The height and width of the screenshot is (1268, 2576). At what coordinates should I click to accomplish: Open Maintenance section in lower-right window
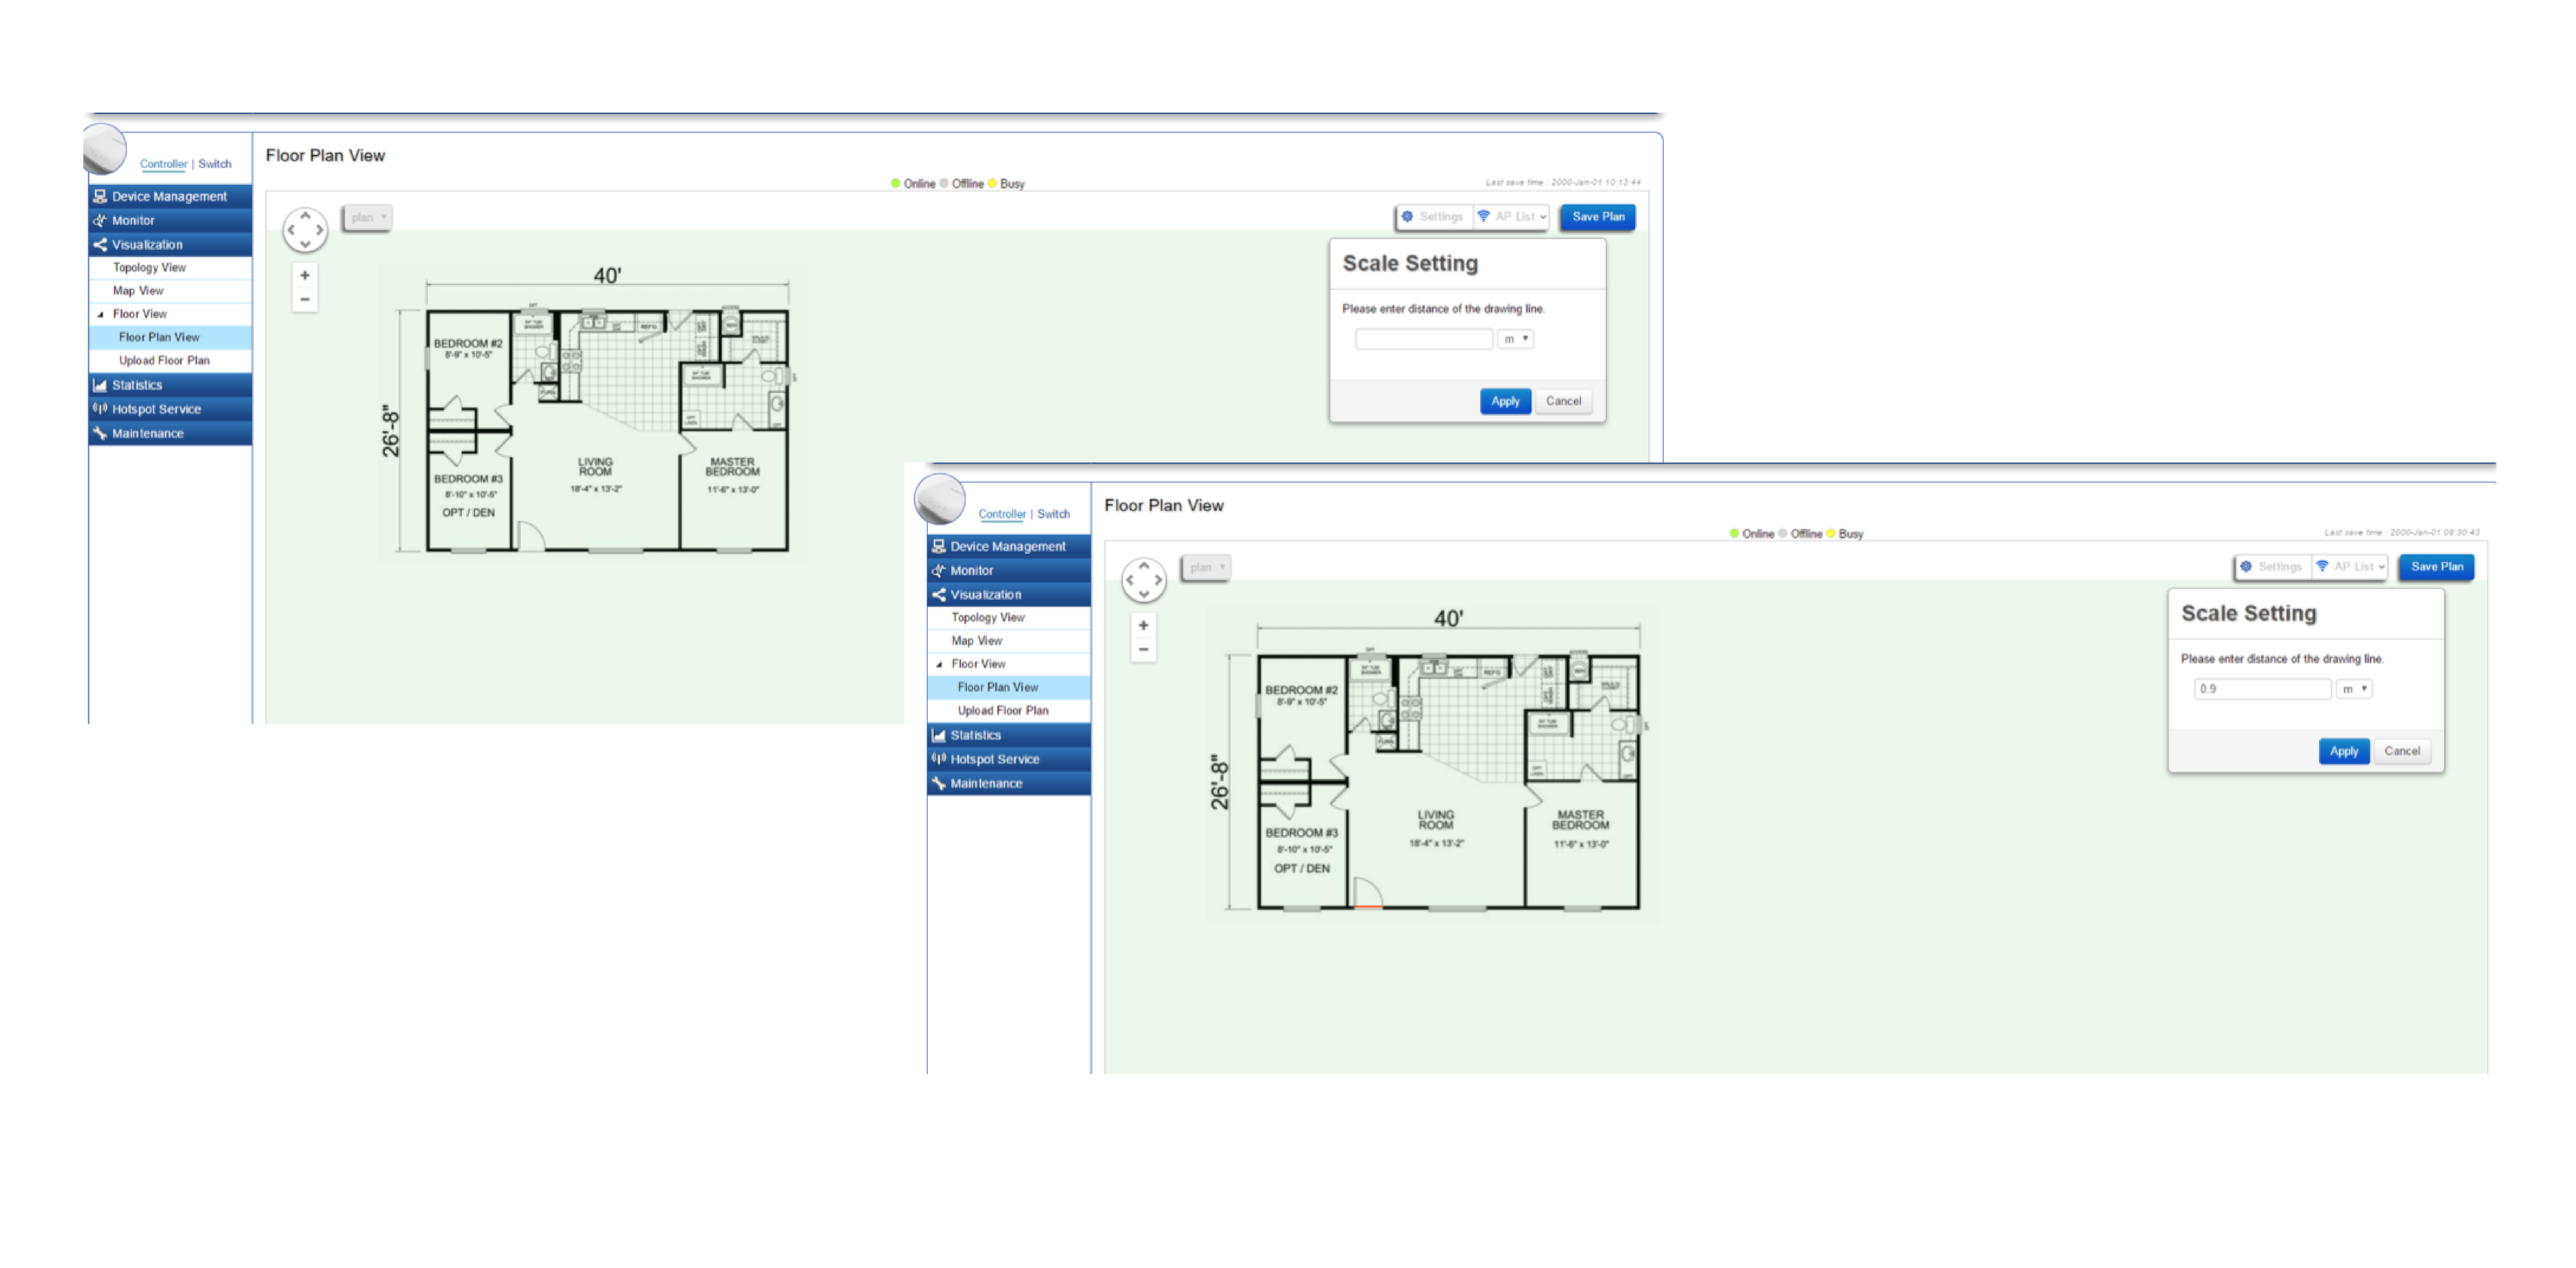click(1009, 783)
